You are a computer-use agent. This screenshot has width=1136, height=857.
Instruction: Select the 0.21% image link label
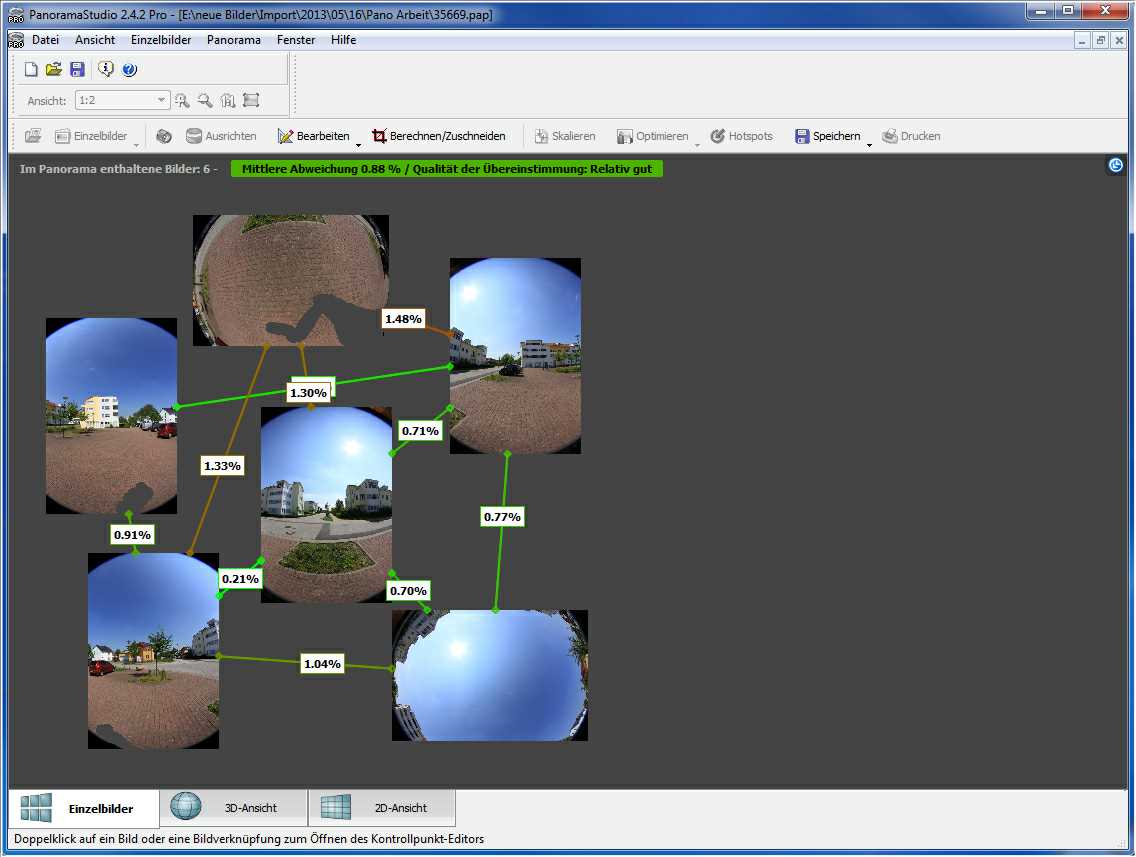240,579
